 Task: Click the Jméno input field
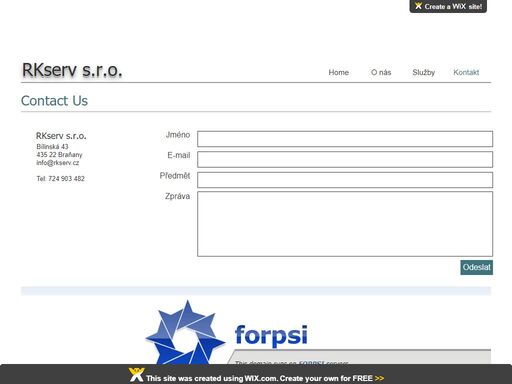345,139
